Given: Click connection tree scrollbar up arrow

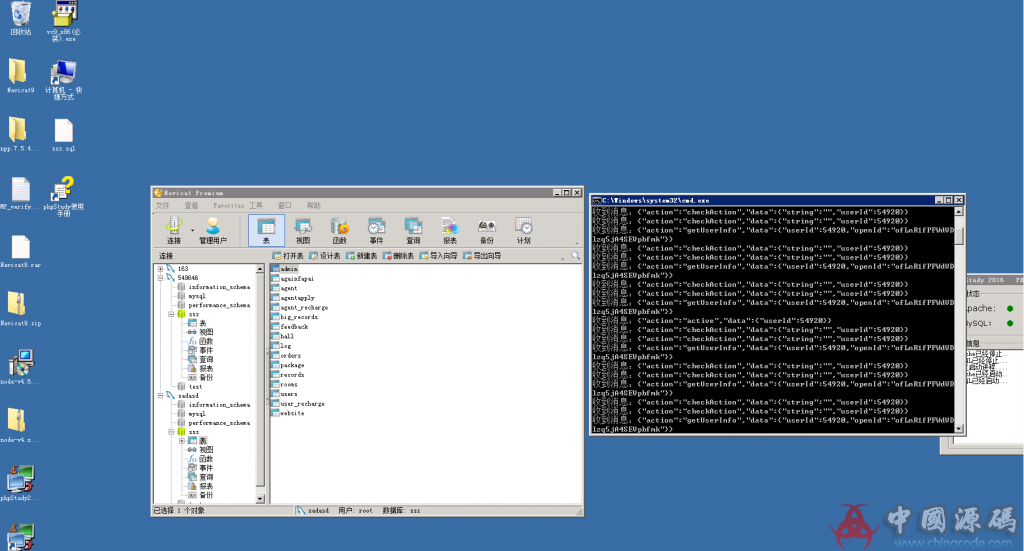Looking at the screenshot, I should [x=260, y=269].
